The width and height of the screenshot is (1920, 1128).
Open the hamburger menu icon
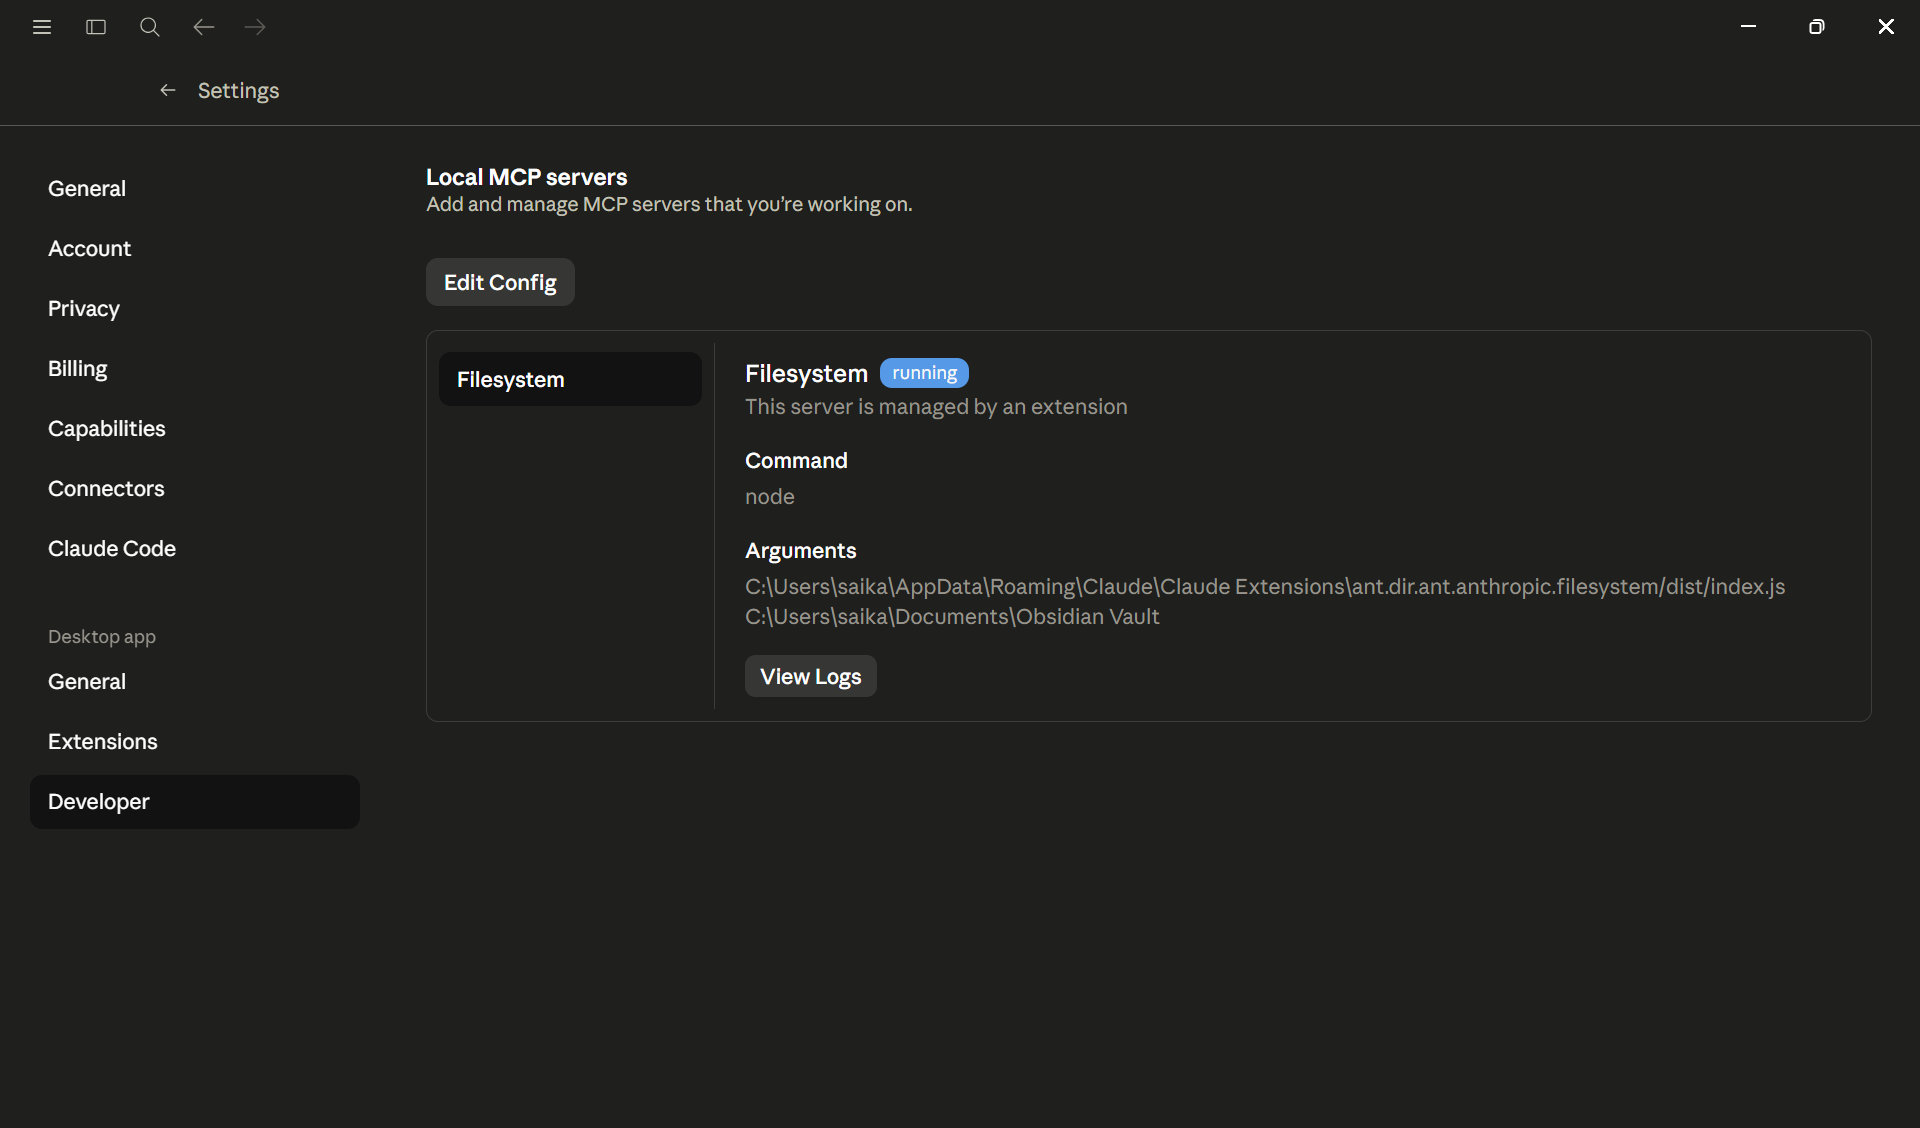tap(42, 27)
